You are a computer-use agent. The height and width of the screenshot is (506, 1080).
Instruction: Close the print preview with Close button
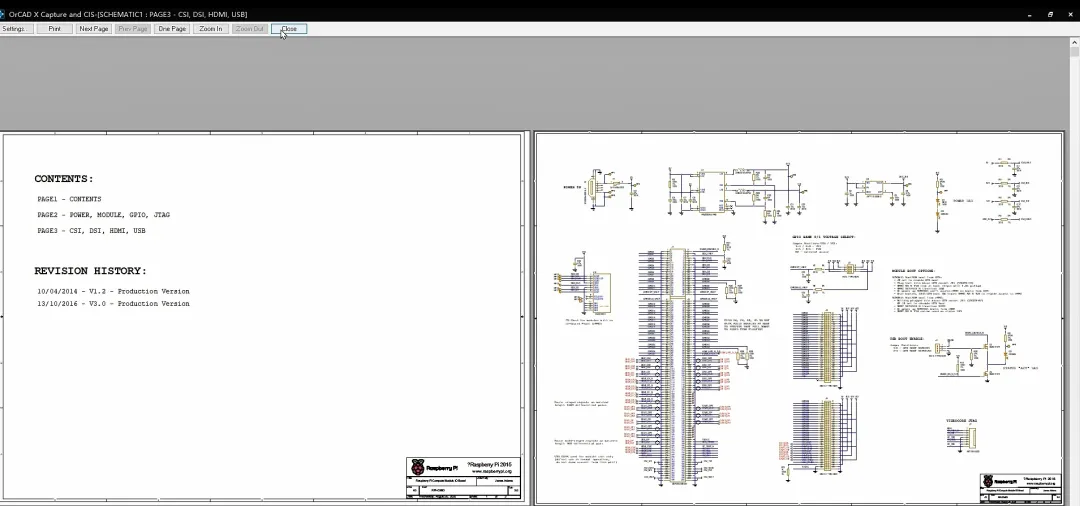[x=289, y=29]
